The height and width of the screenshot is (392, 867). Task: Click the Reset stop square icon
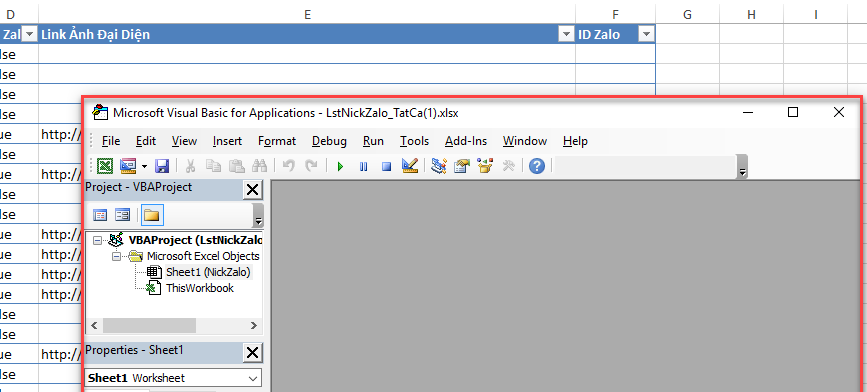click(x=387, y=166)
